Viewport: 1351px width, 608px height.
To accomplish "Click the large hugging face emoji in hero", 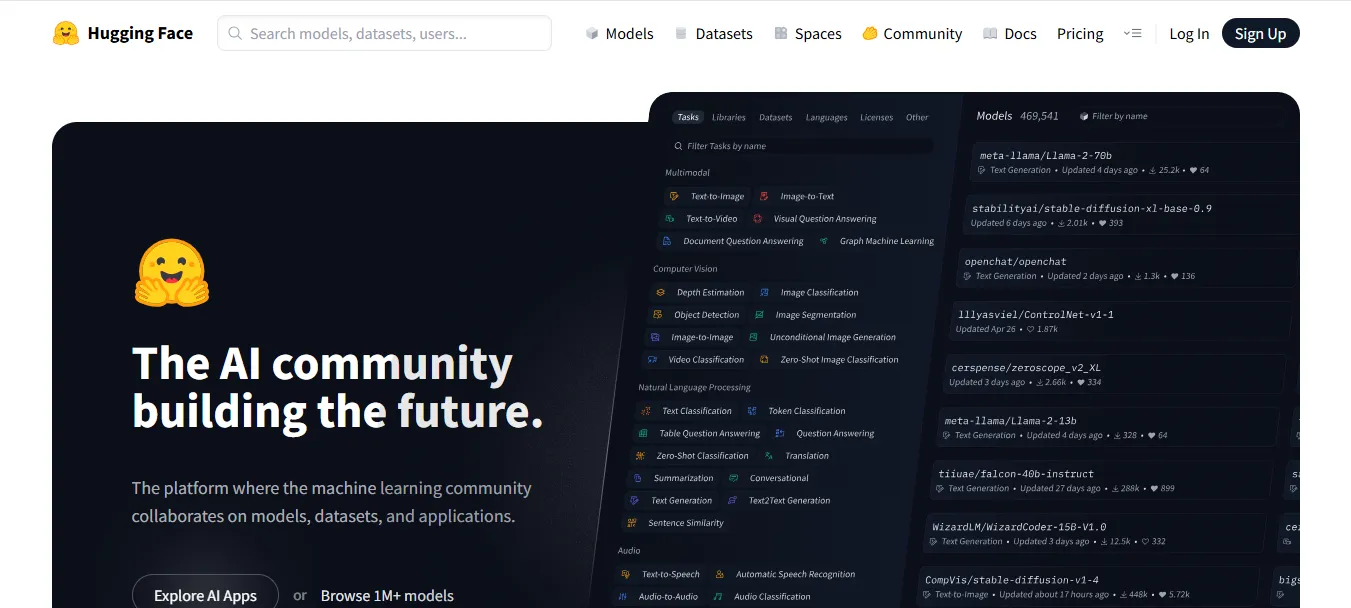I will 171,272.
